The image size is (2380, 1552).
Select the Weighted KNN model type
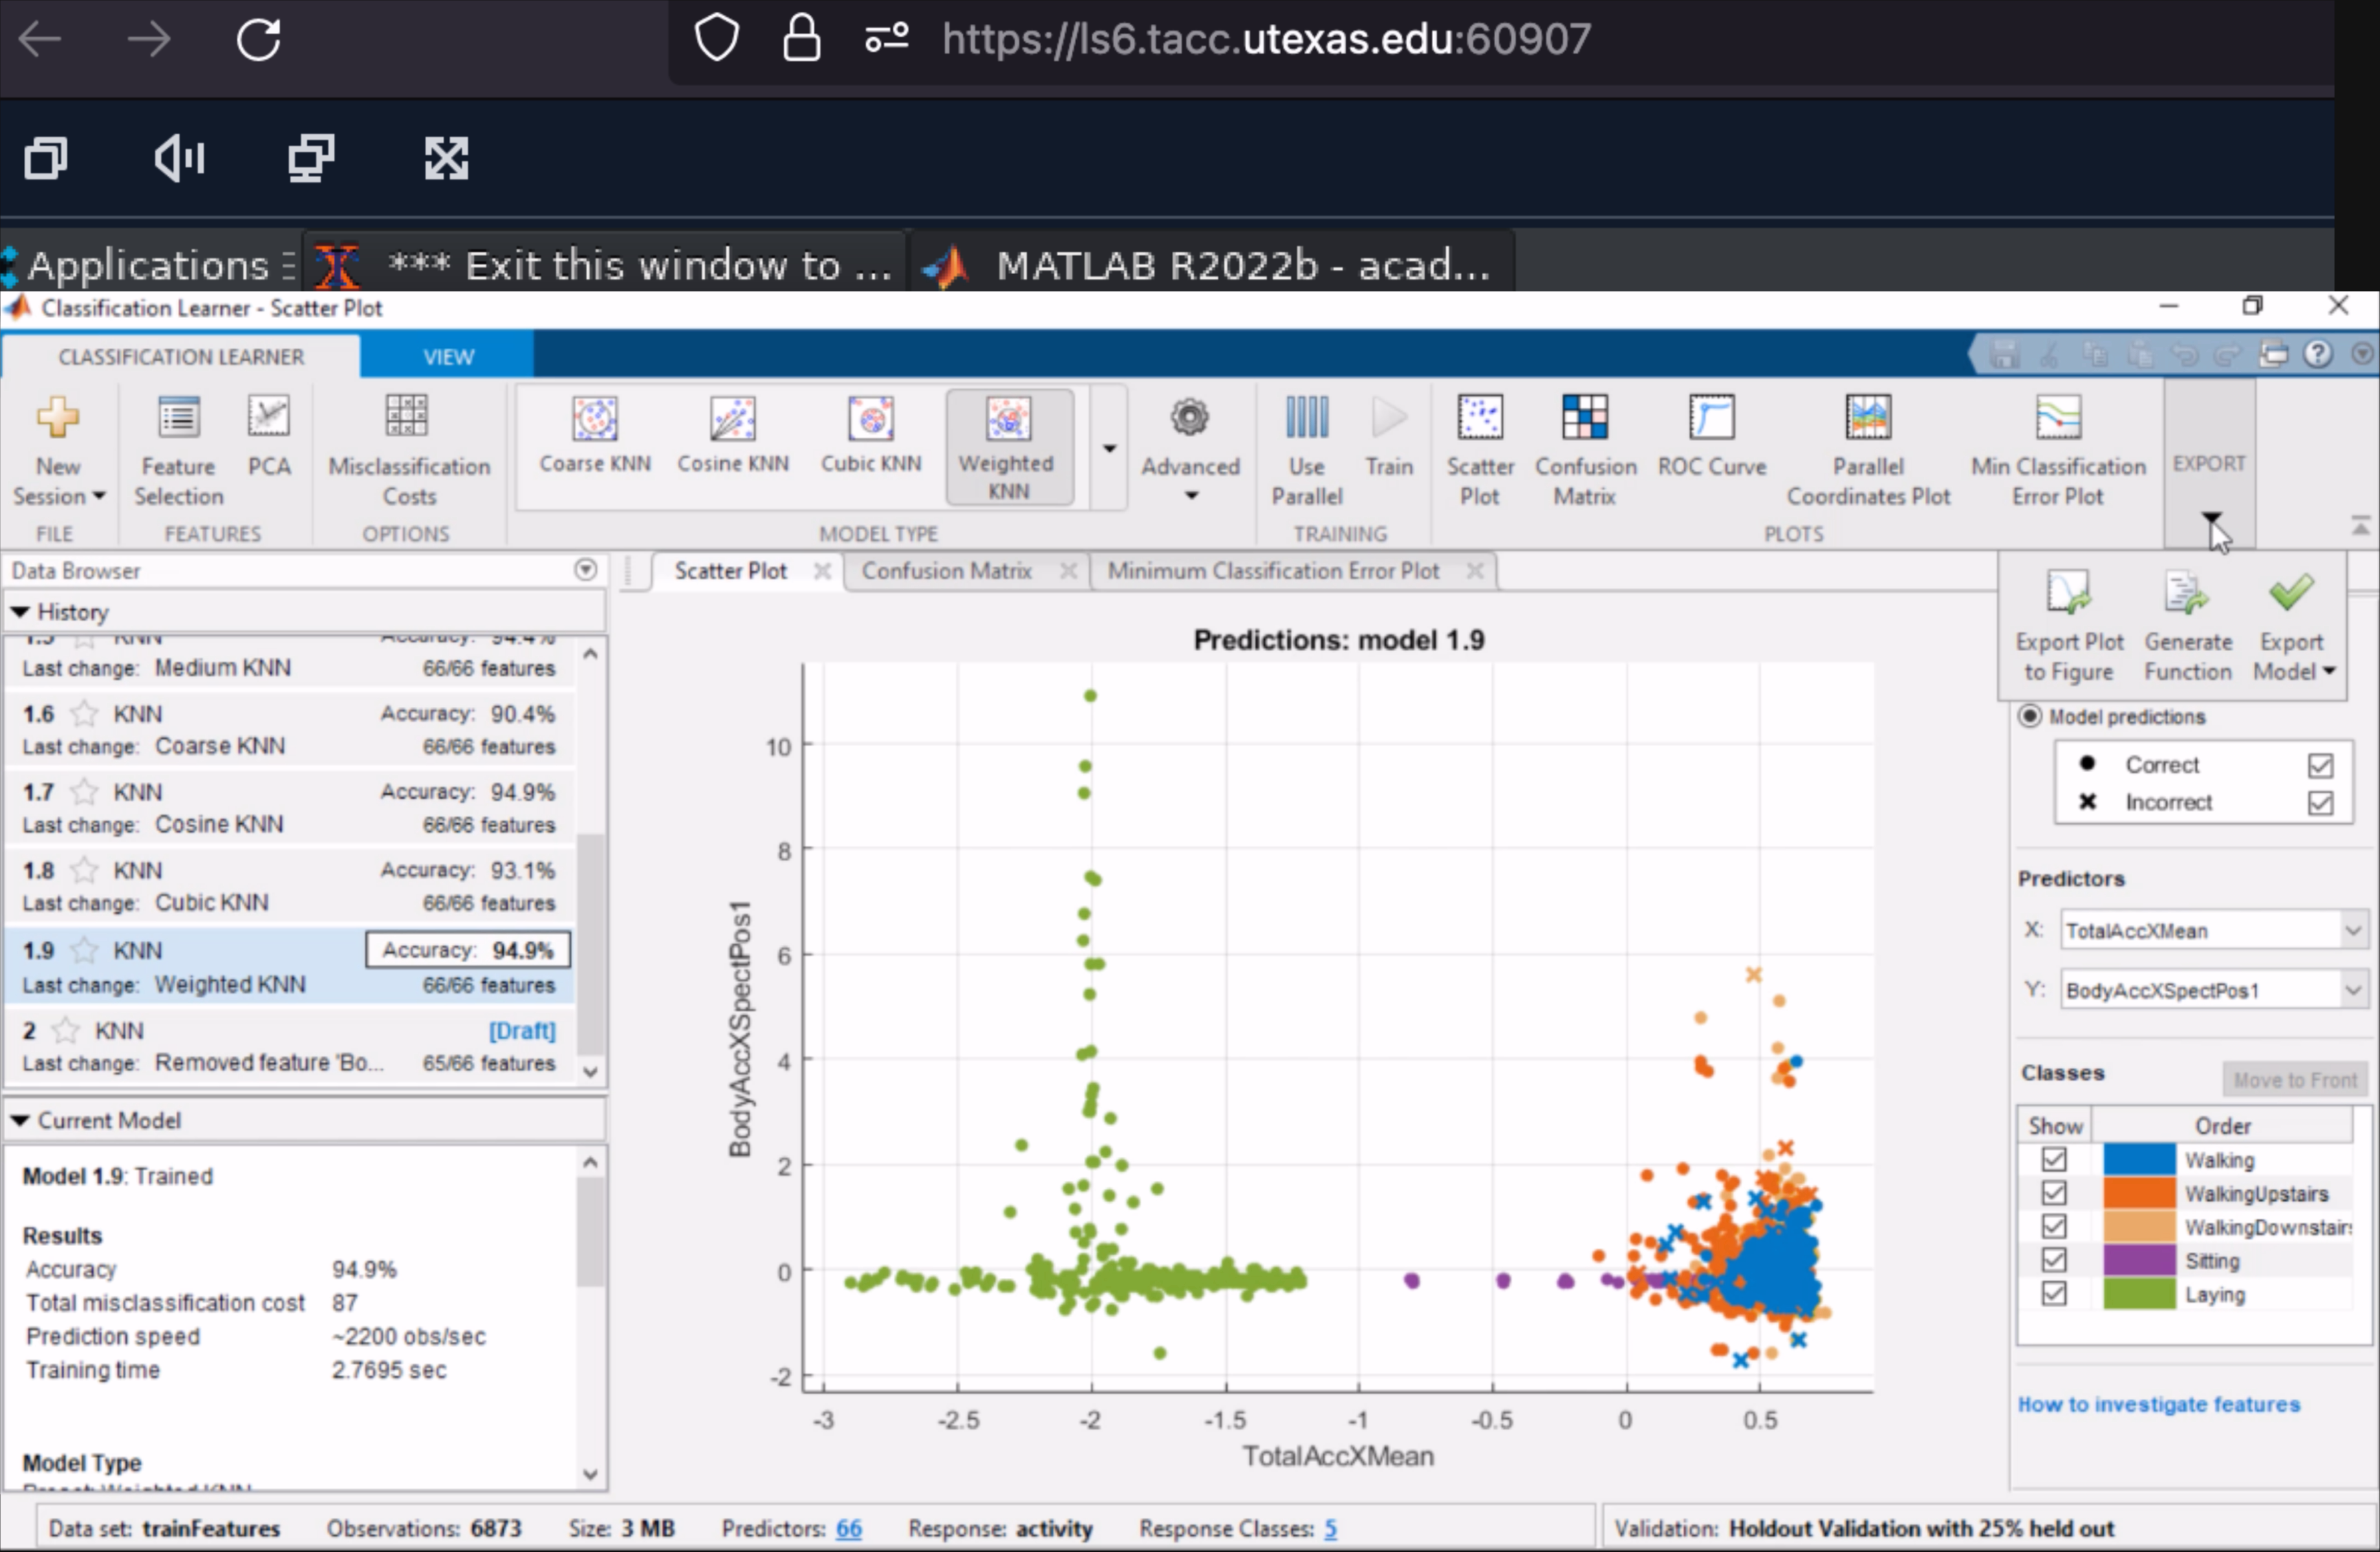pyautogui.click(x=1008, y=447)
